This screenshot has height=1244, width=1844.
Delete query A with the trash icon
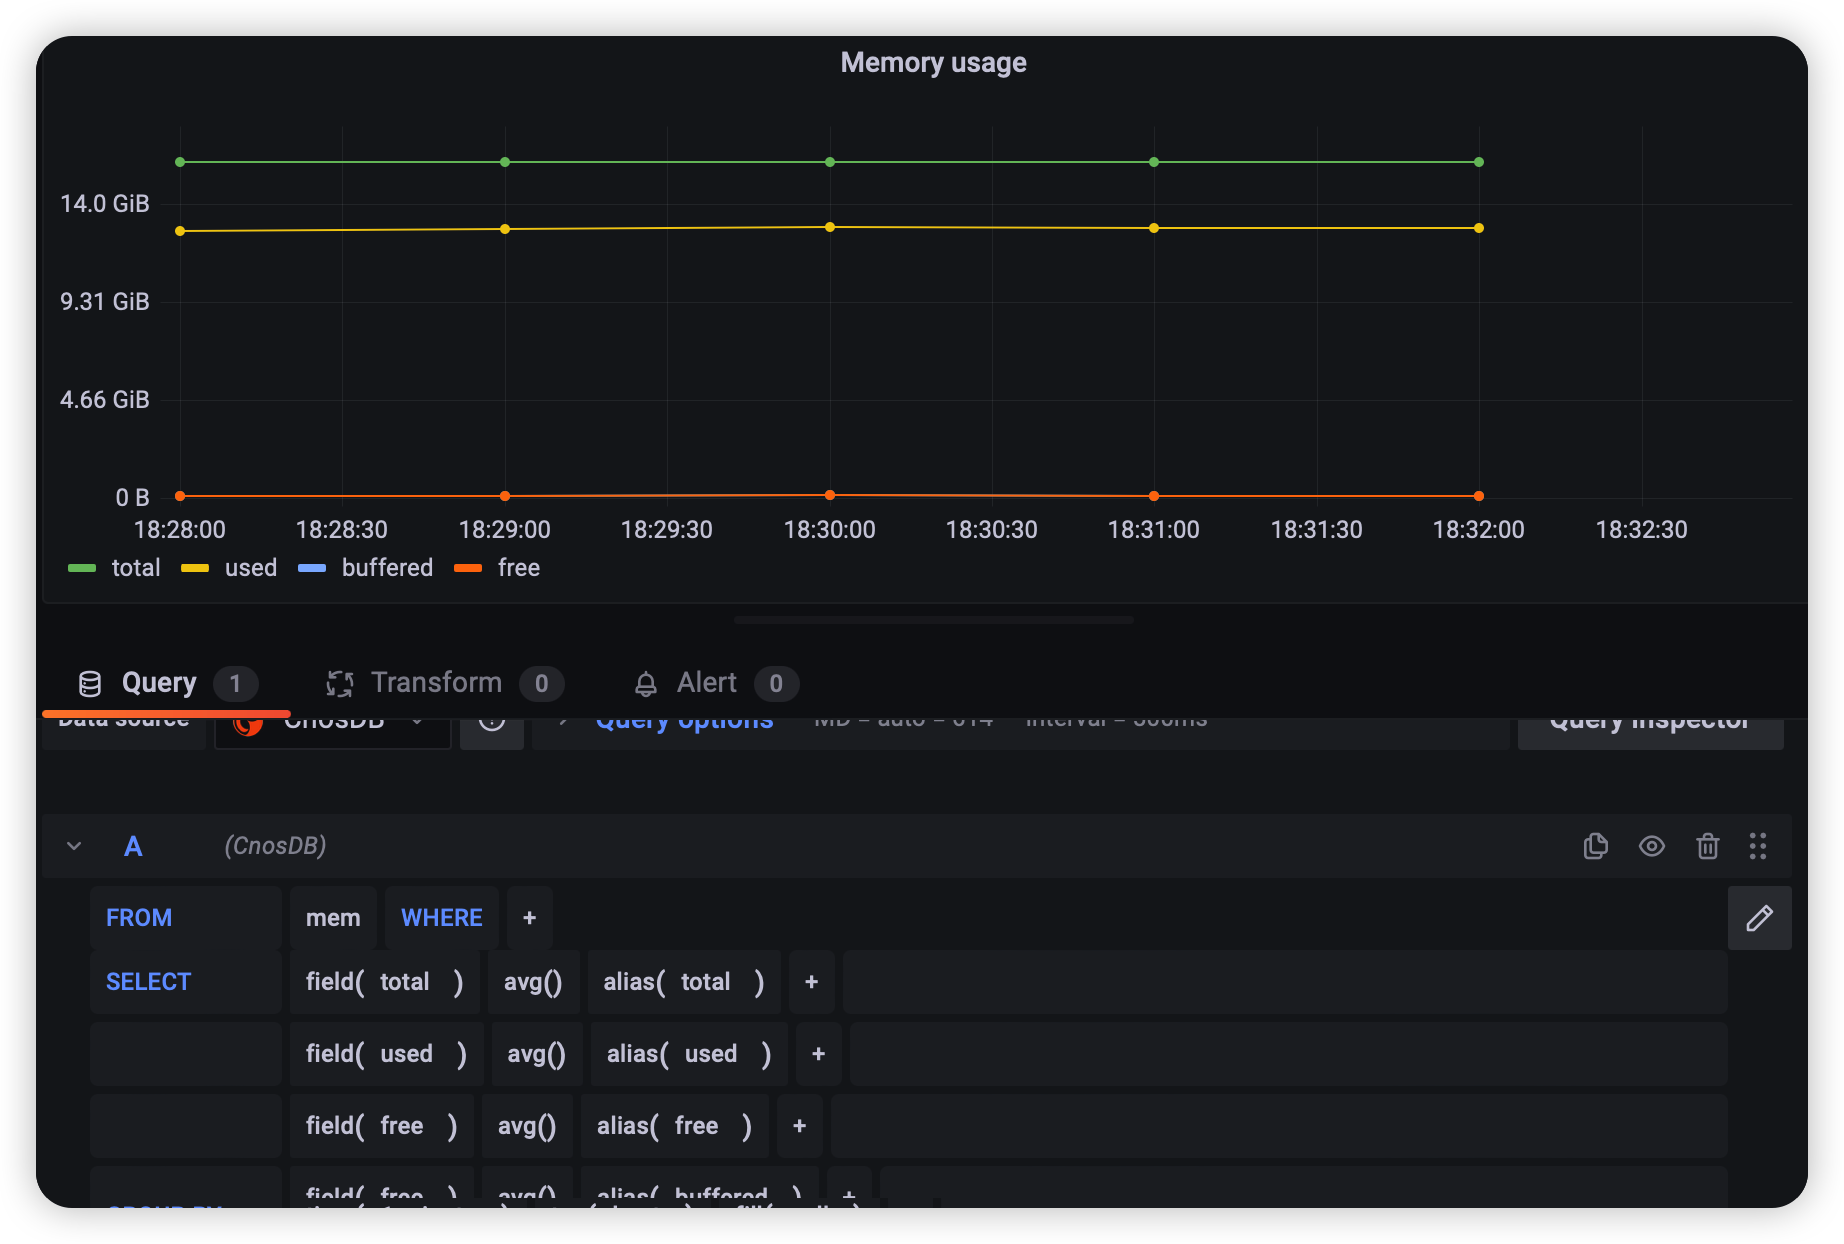pyautogui.click(x=1707, y=846)
